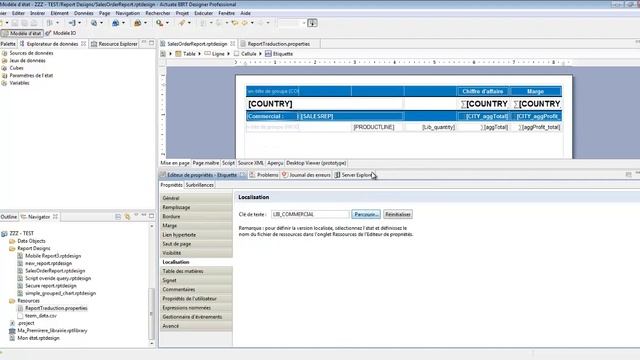Image resolution: width=640 pixels, height=360 pixels.
Task: Select the Cubes node
Action: tap(13, 68)
